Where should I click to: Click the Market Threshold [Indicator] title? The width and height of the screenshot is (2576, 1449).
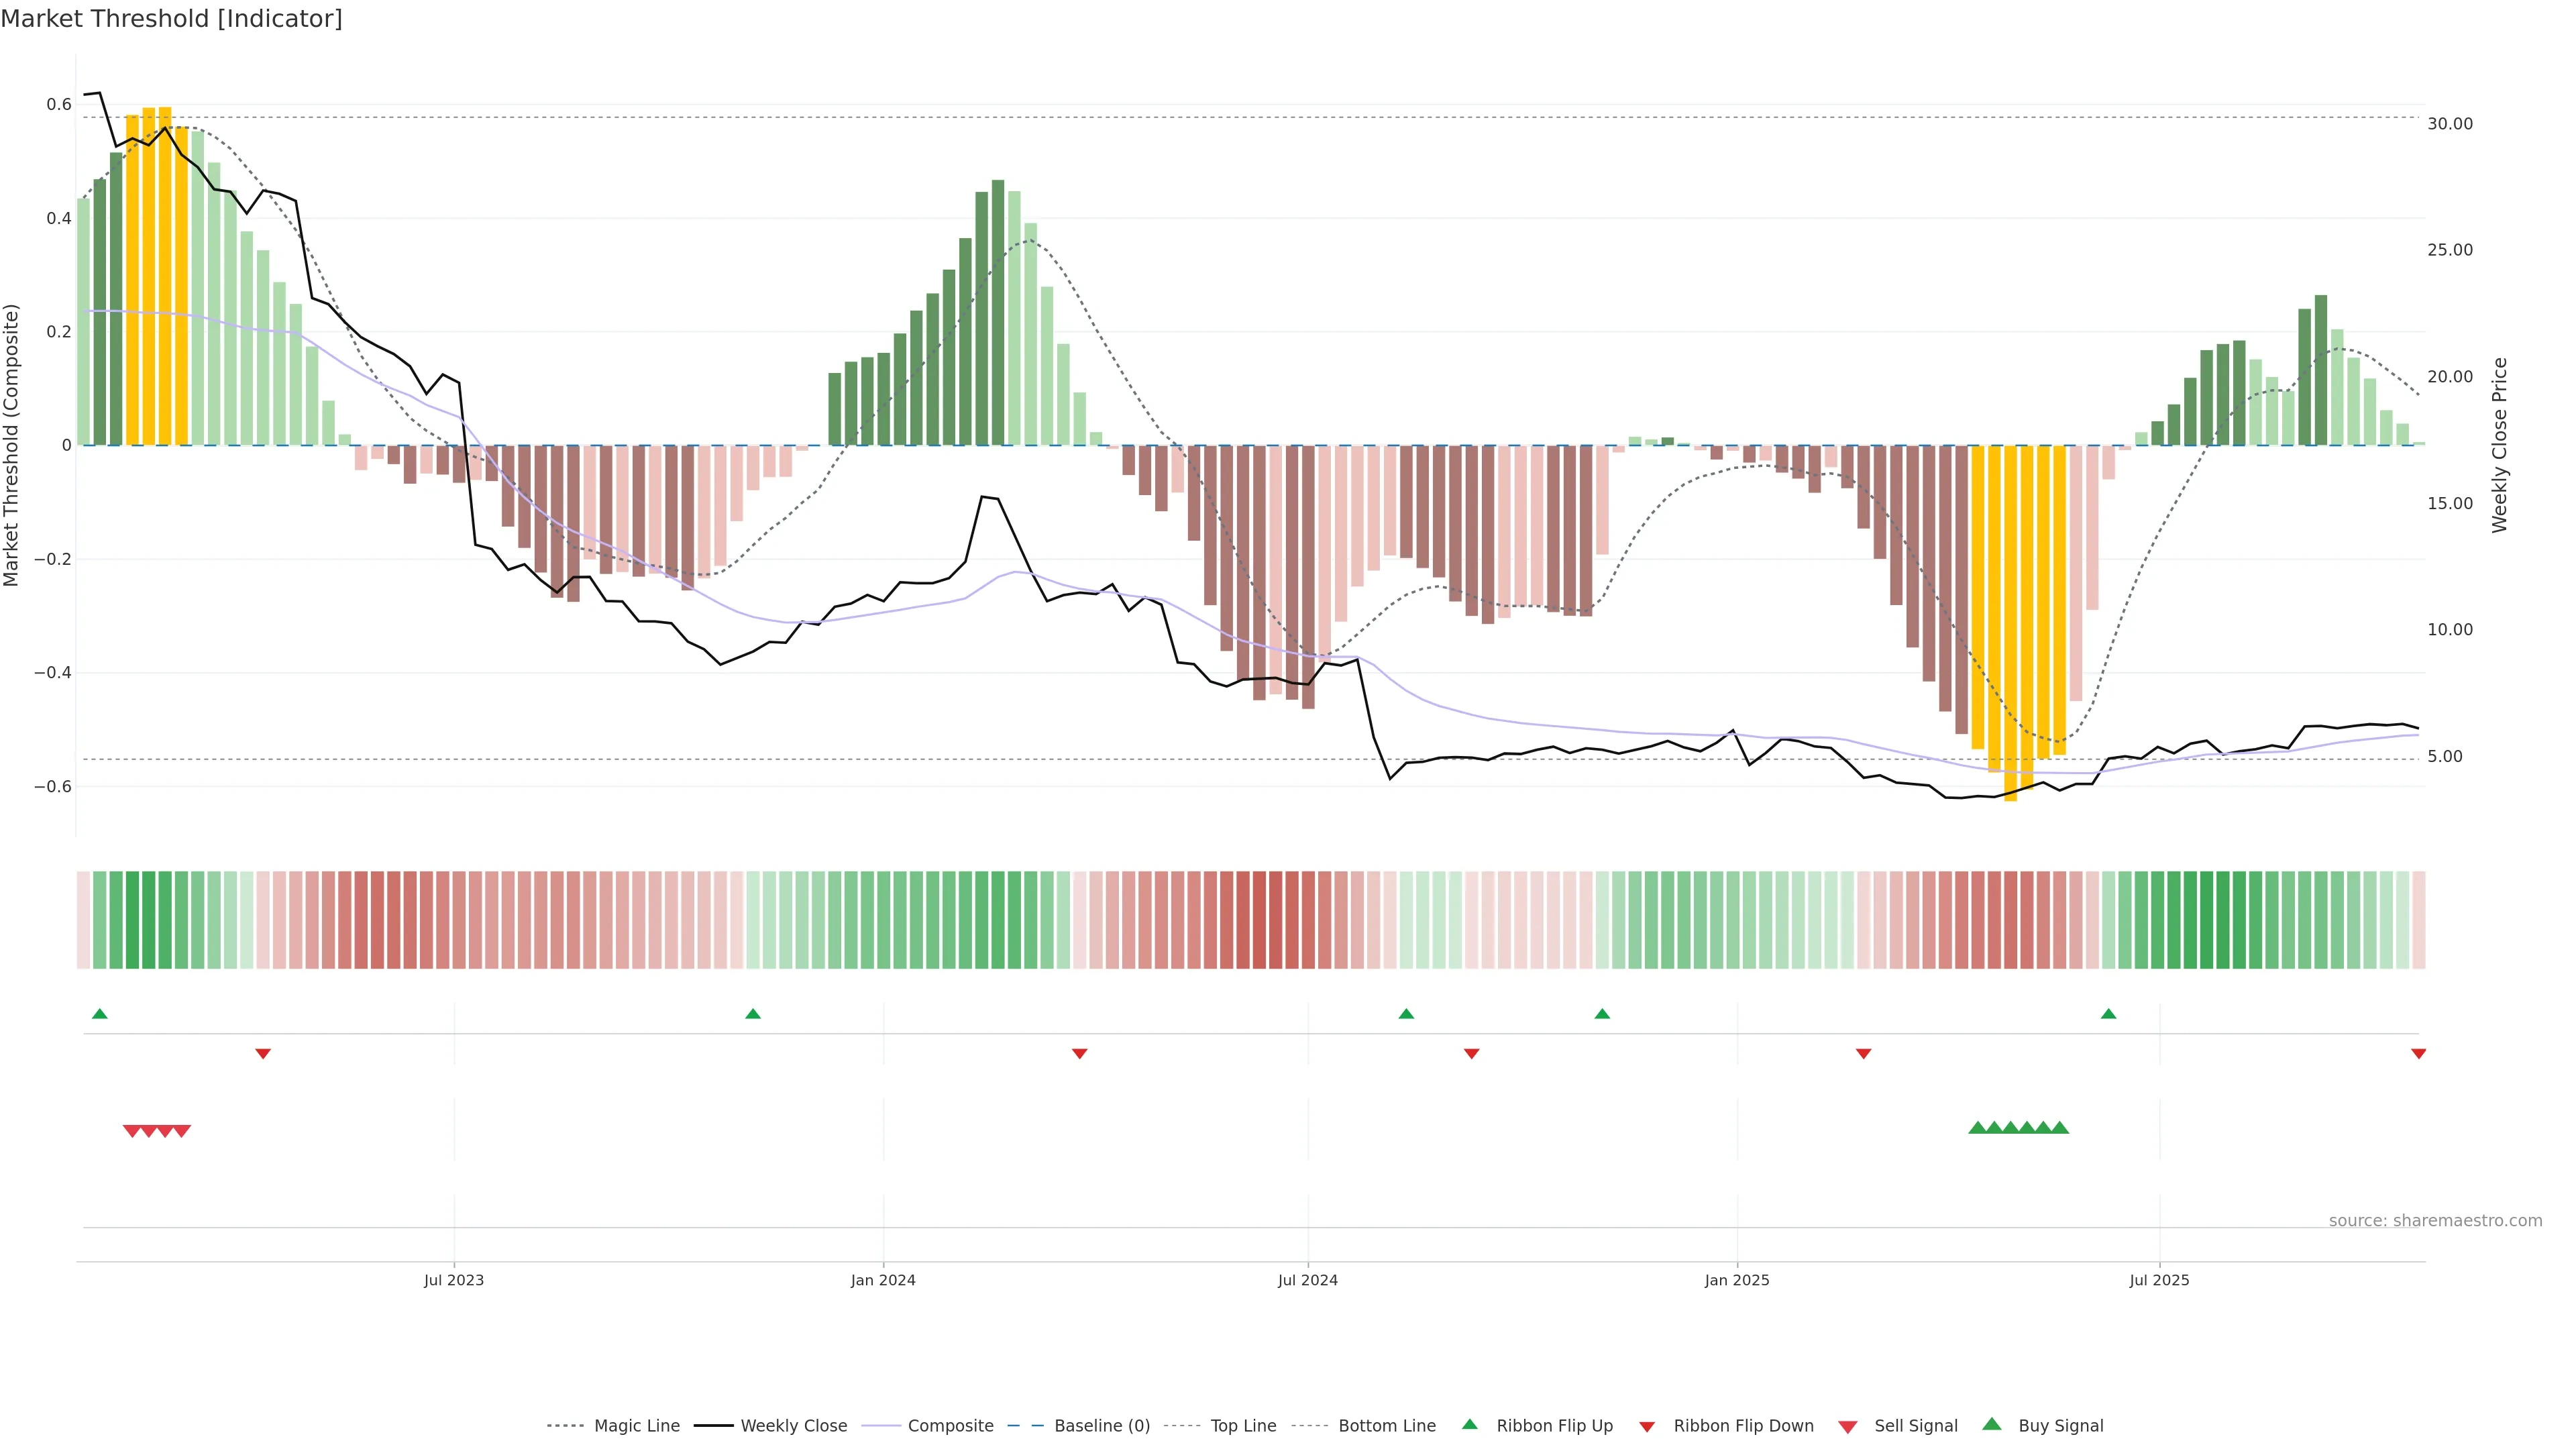pos(171,19)
